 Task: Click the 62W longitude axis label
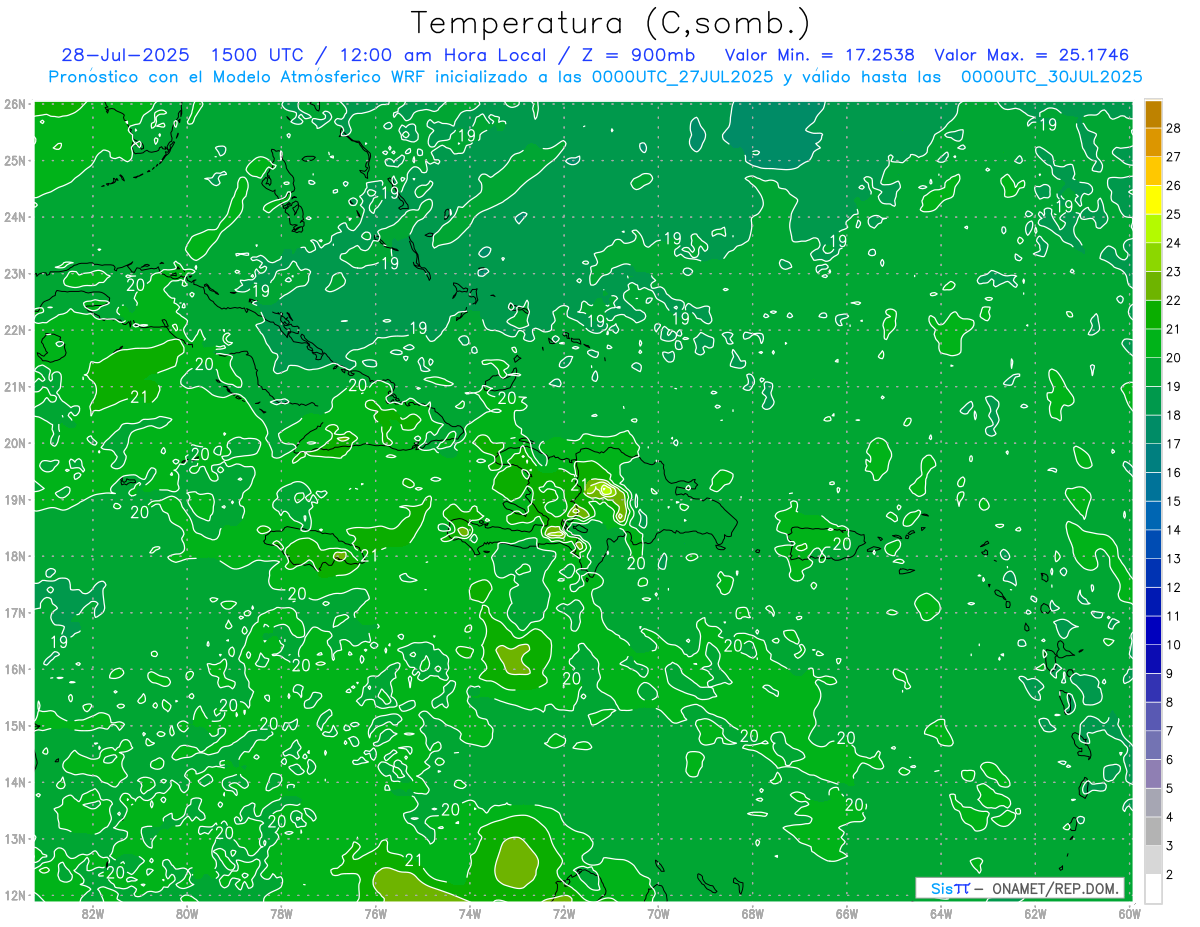(x=1035, y=913)
